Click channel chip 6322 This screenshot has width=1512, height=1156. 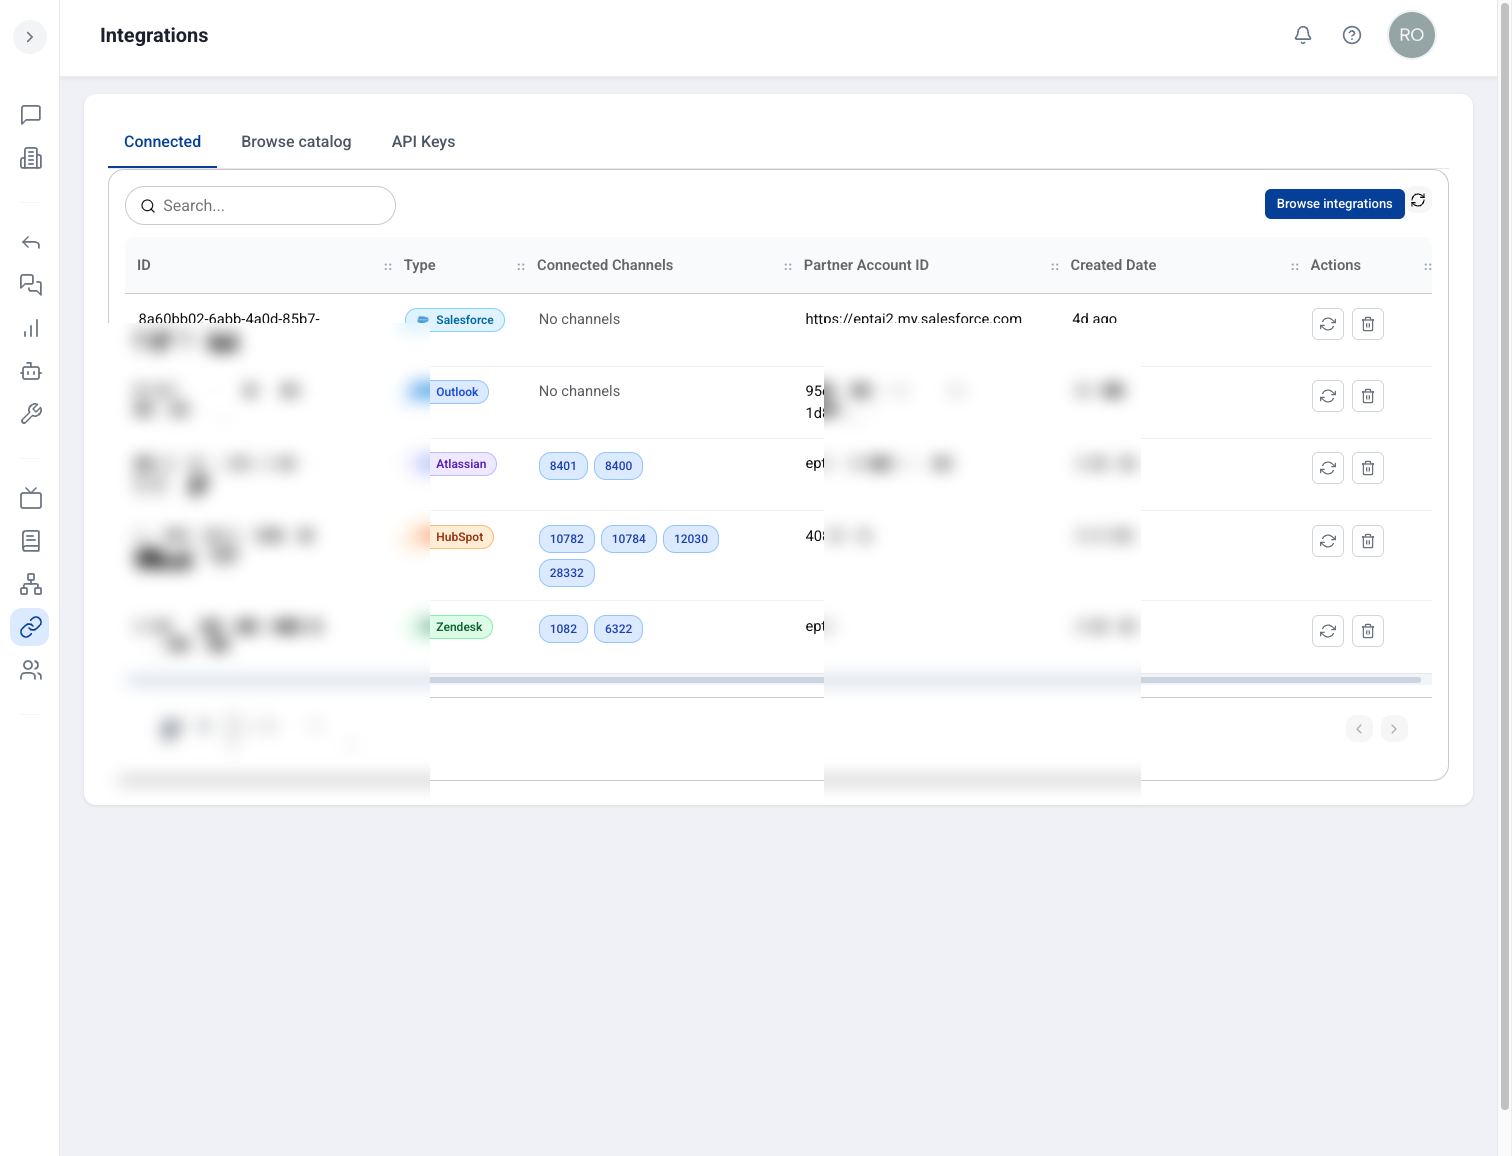618,629
